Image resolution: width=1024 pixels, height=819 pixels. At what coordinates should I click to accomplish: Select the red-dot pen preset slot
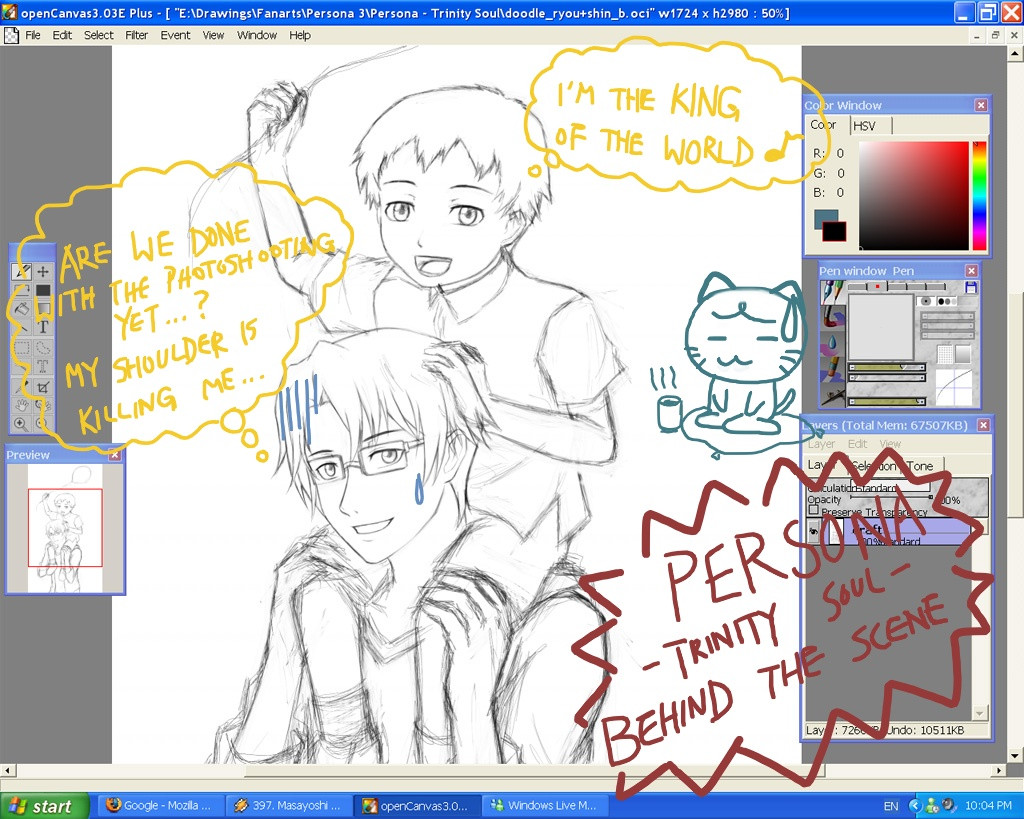(x=877, y=286)
